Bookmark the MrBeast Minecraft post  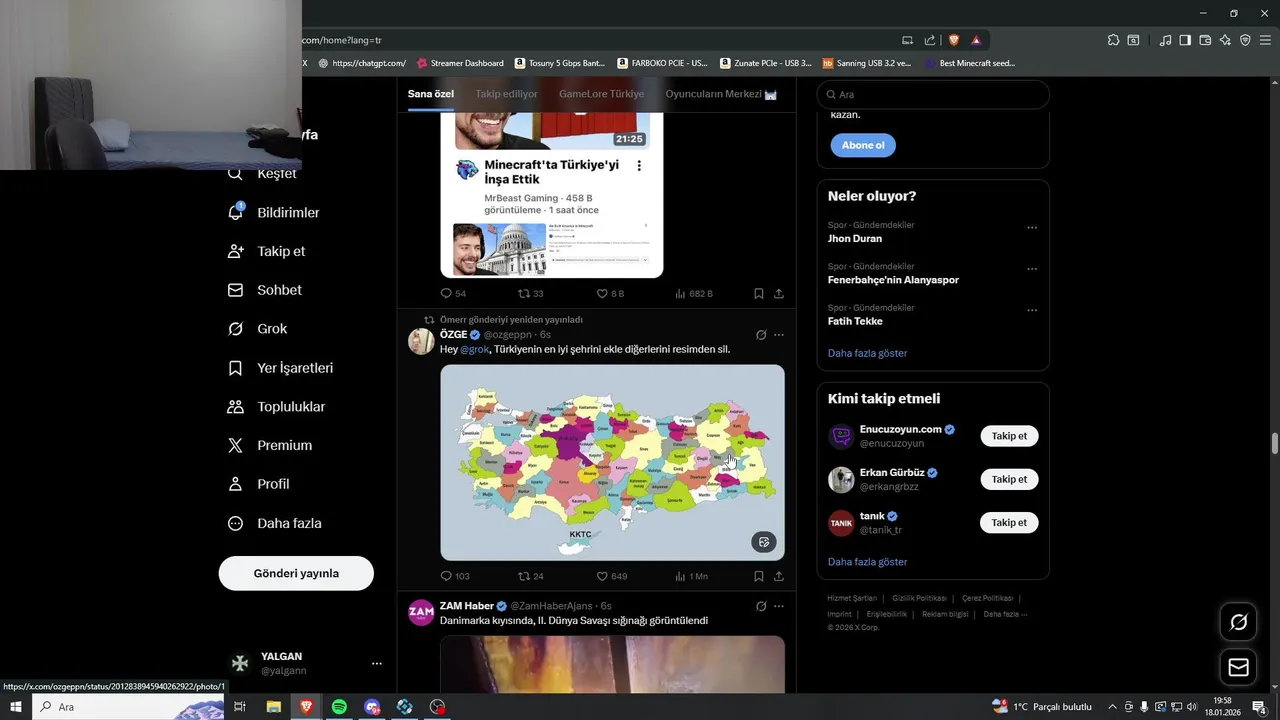[758, 294]
